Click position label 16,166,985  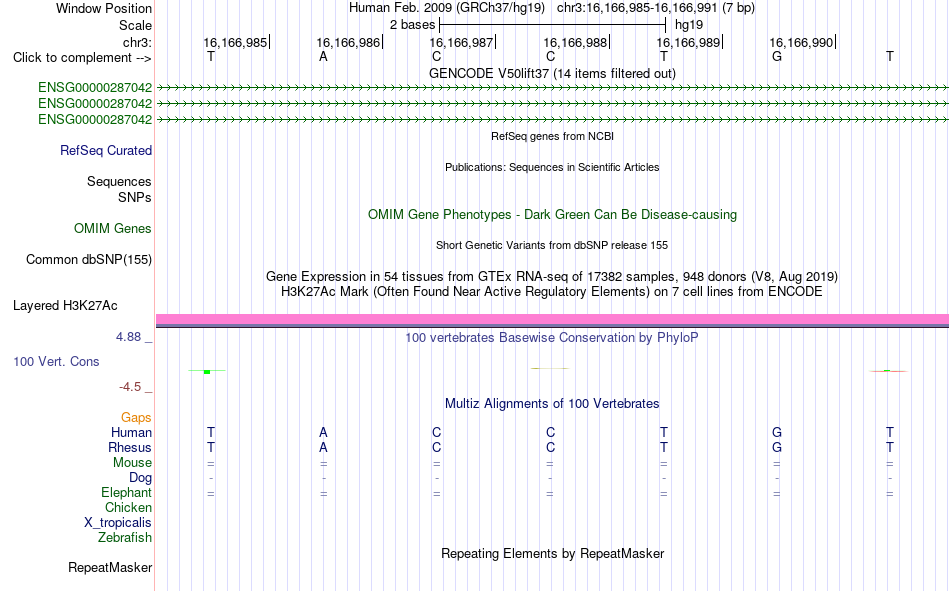coord(235,42)
